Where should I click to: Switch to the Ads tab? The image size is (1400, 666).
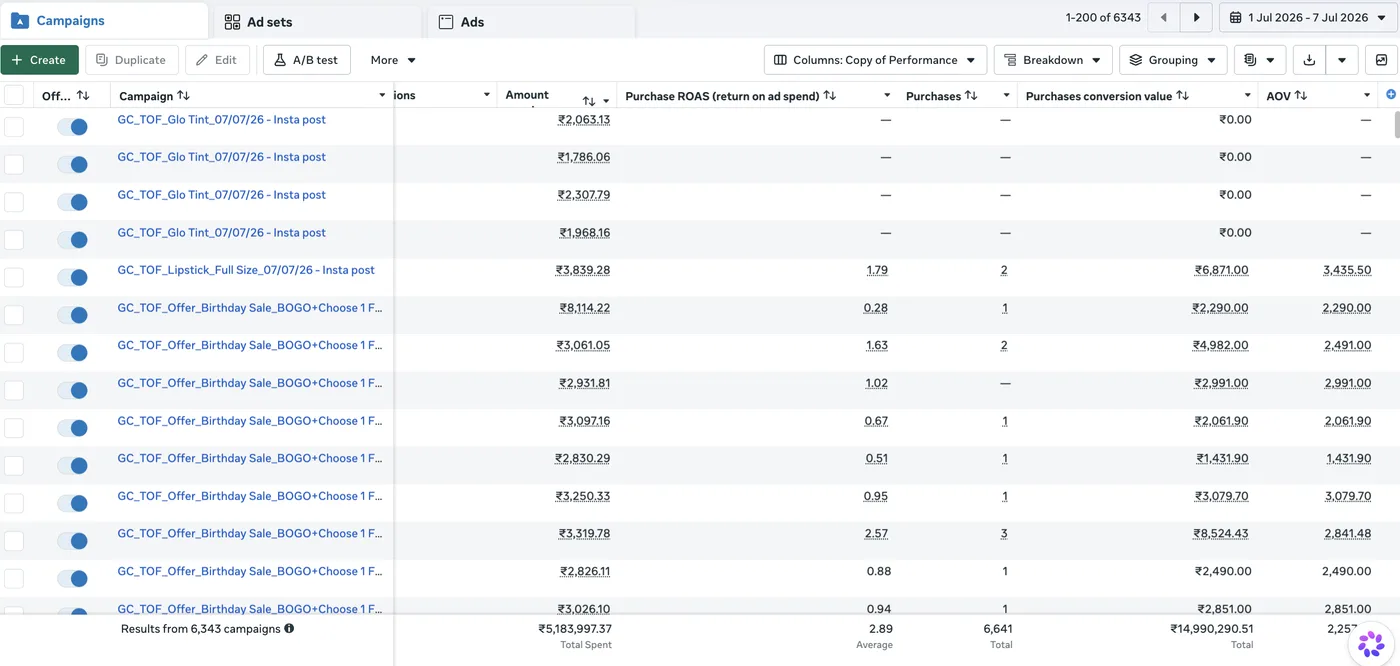(x=531, y=22)
